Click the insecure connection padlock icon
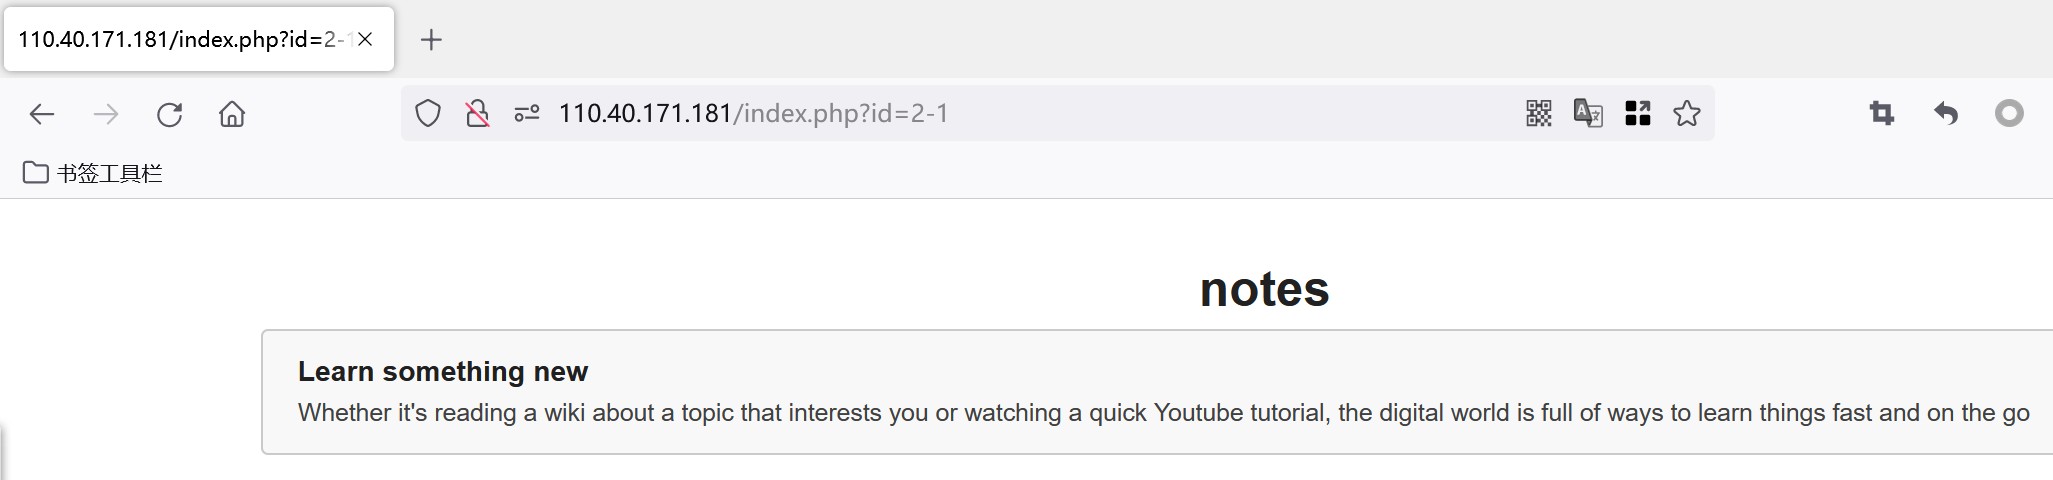 point(477,114)
